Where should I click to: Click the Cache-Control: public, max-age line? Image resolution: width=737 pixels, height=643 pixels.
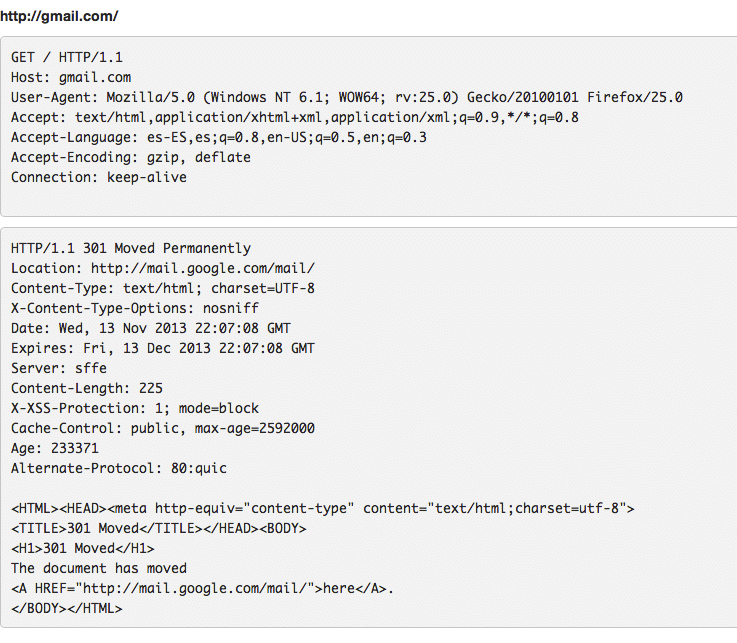(163, 428)
